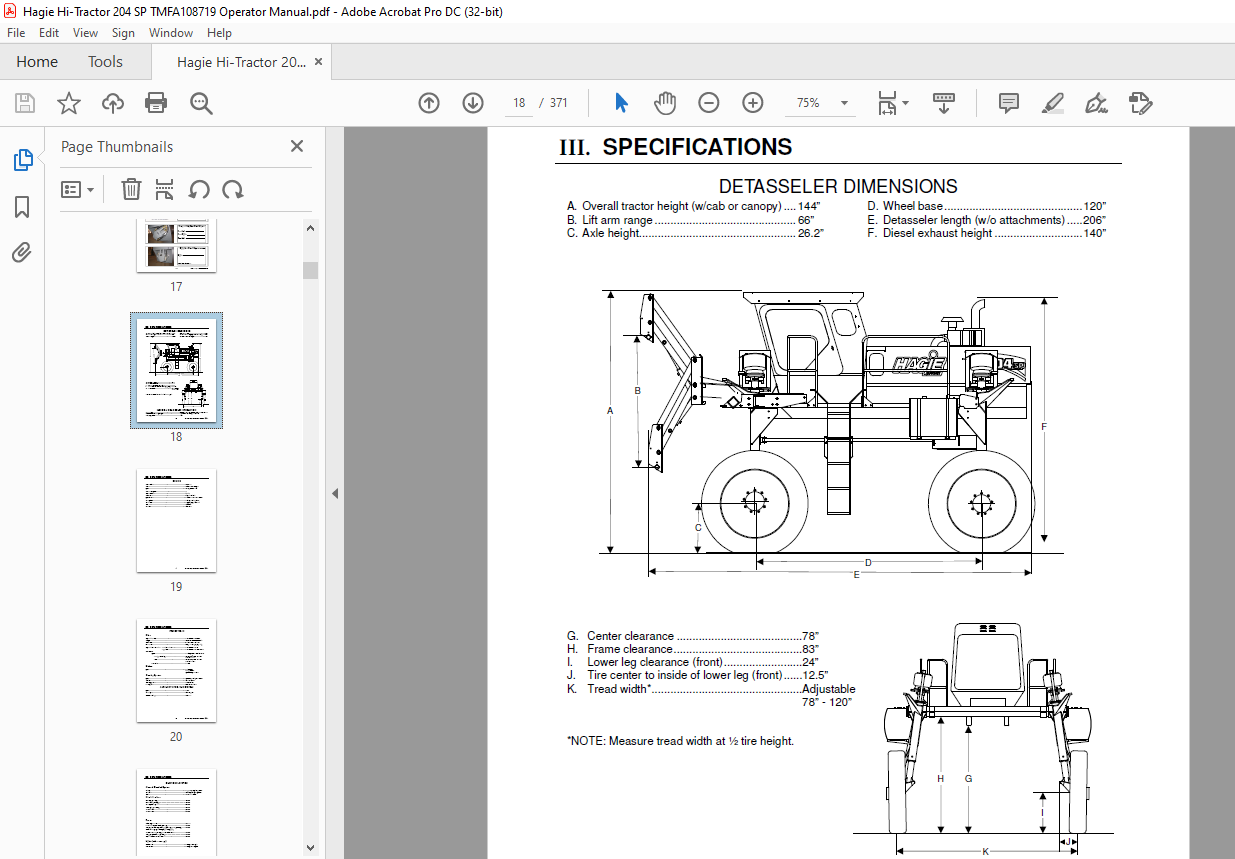Click the 'Frame clearance' line
Viewport: 1235px width, 859px height.
pos(692,649)
